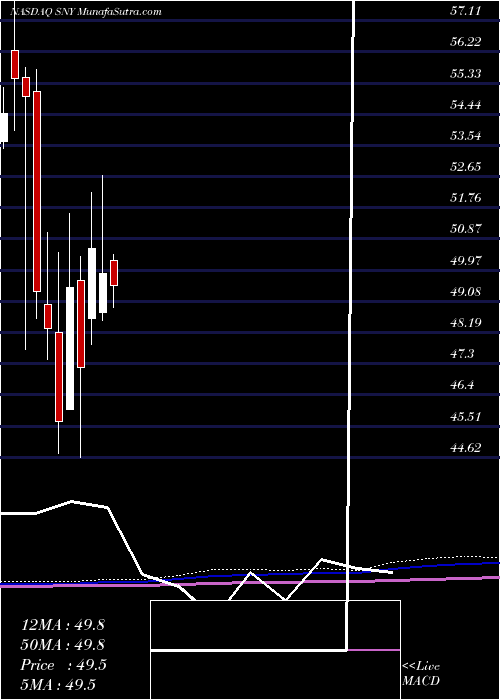Viewport: 500px width, 700px height.
Task: Click the Price : 49.5 readout
Action: 63,665
